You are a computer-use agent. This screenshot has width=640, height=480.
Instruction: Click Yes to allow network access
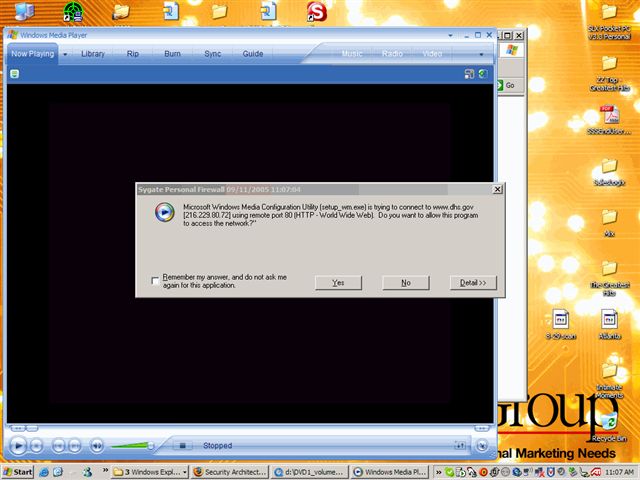pyautogui.click(x=338, y=283)
